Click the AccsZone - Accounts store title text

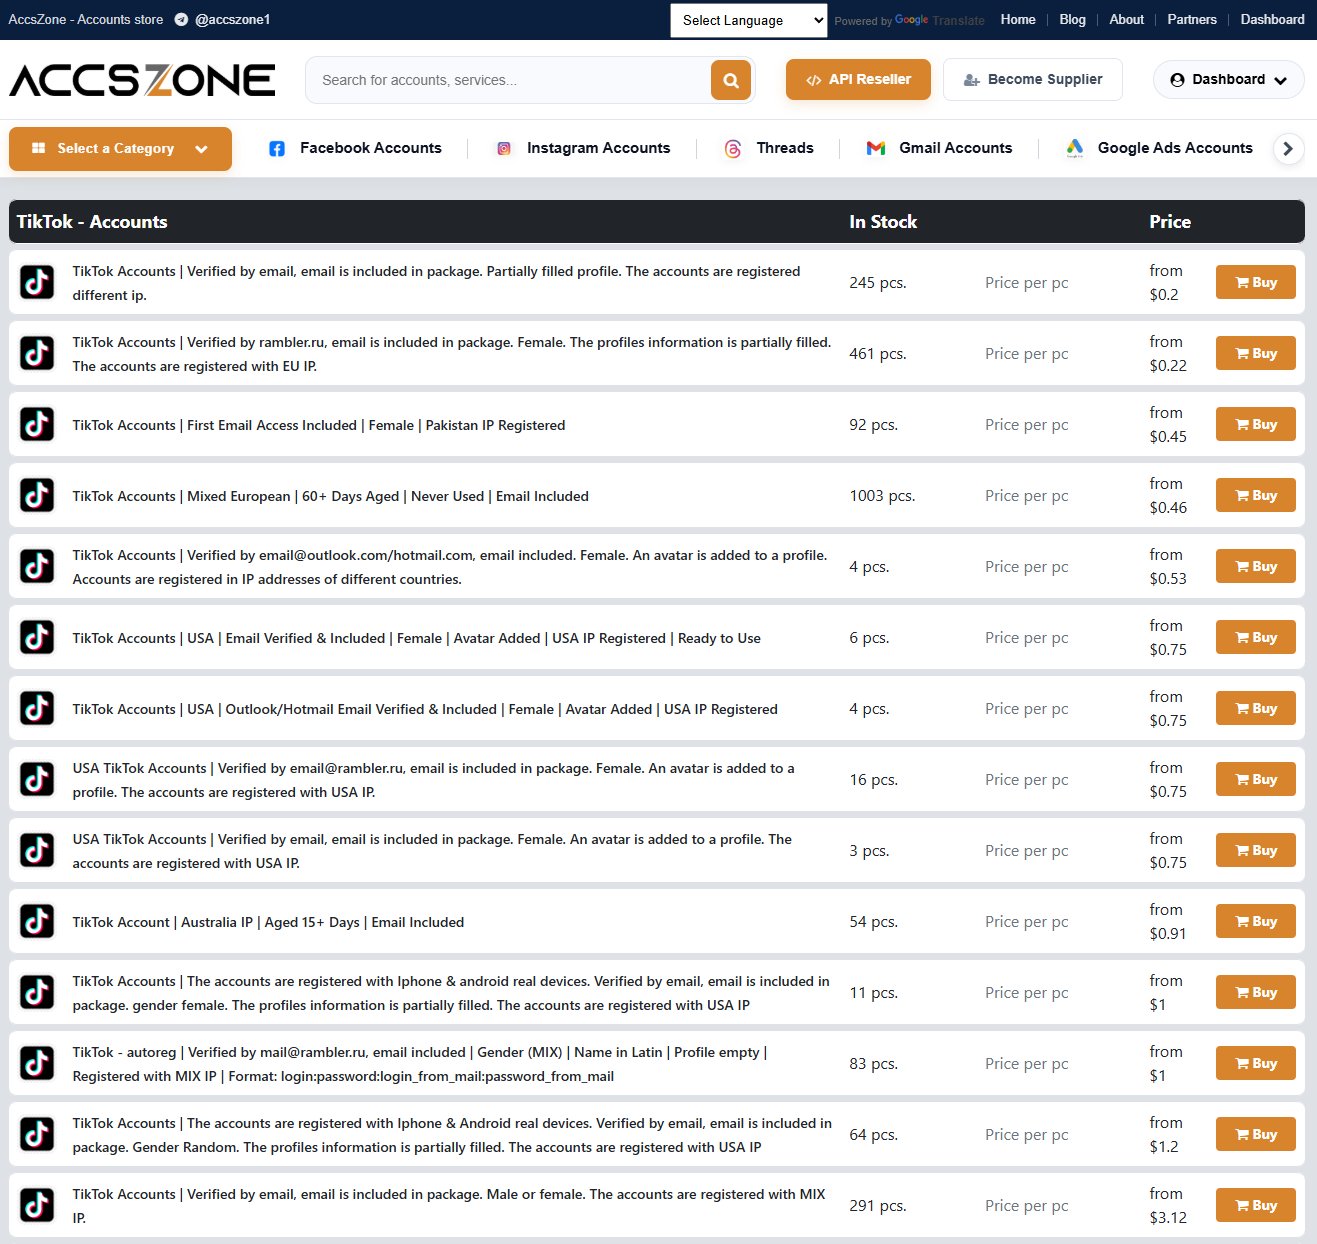tap(86, 20)
